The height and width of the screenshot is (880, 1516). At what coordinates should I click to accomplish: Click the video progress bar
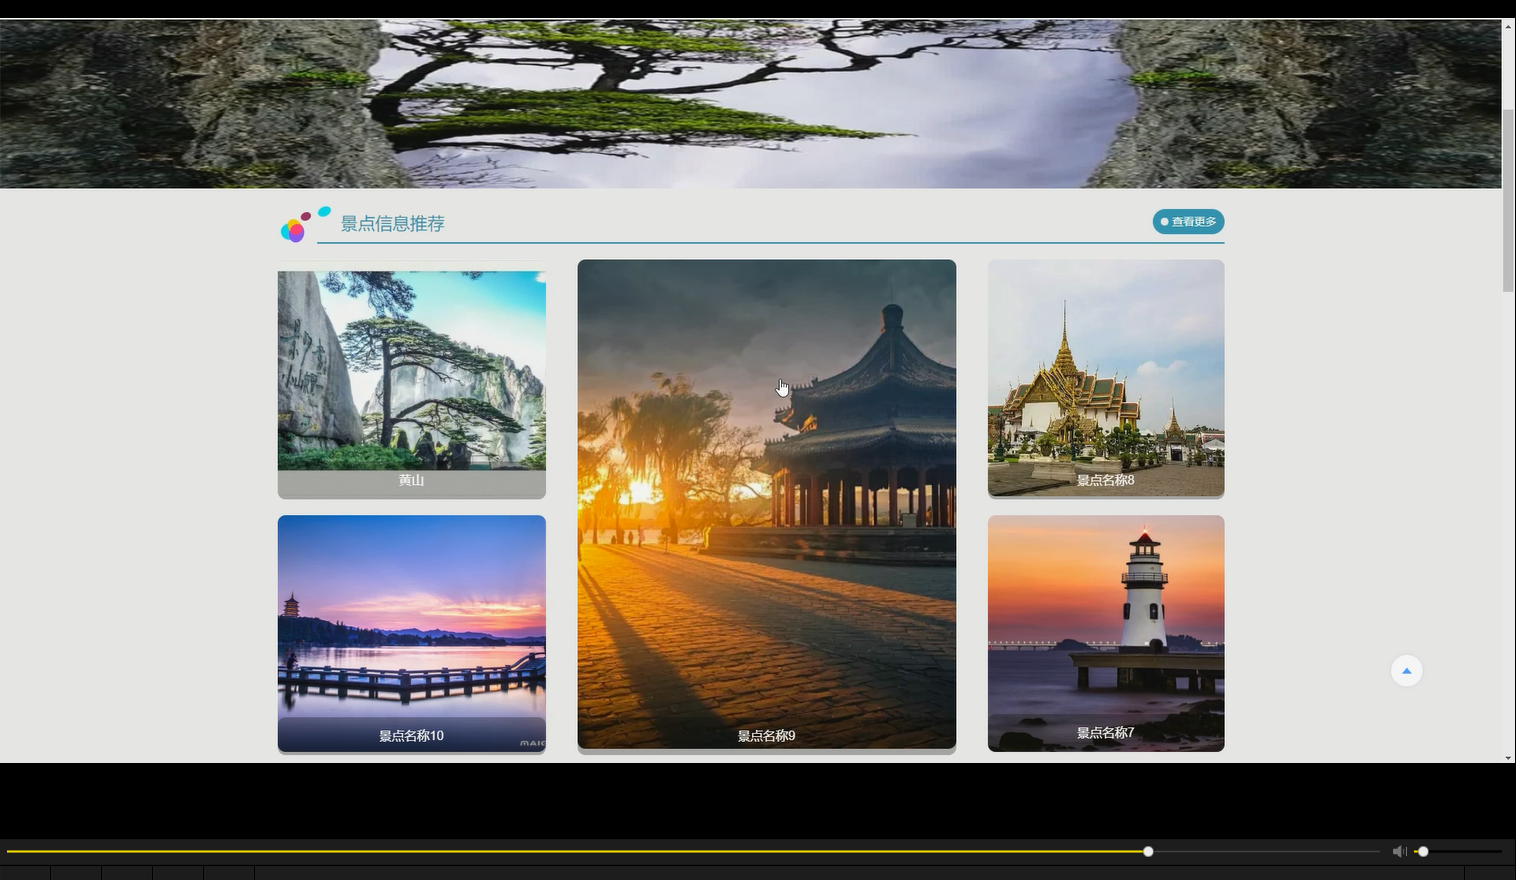click(692, 852)
